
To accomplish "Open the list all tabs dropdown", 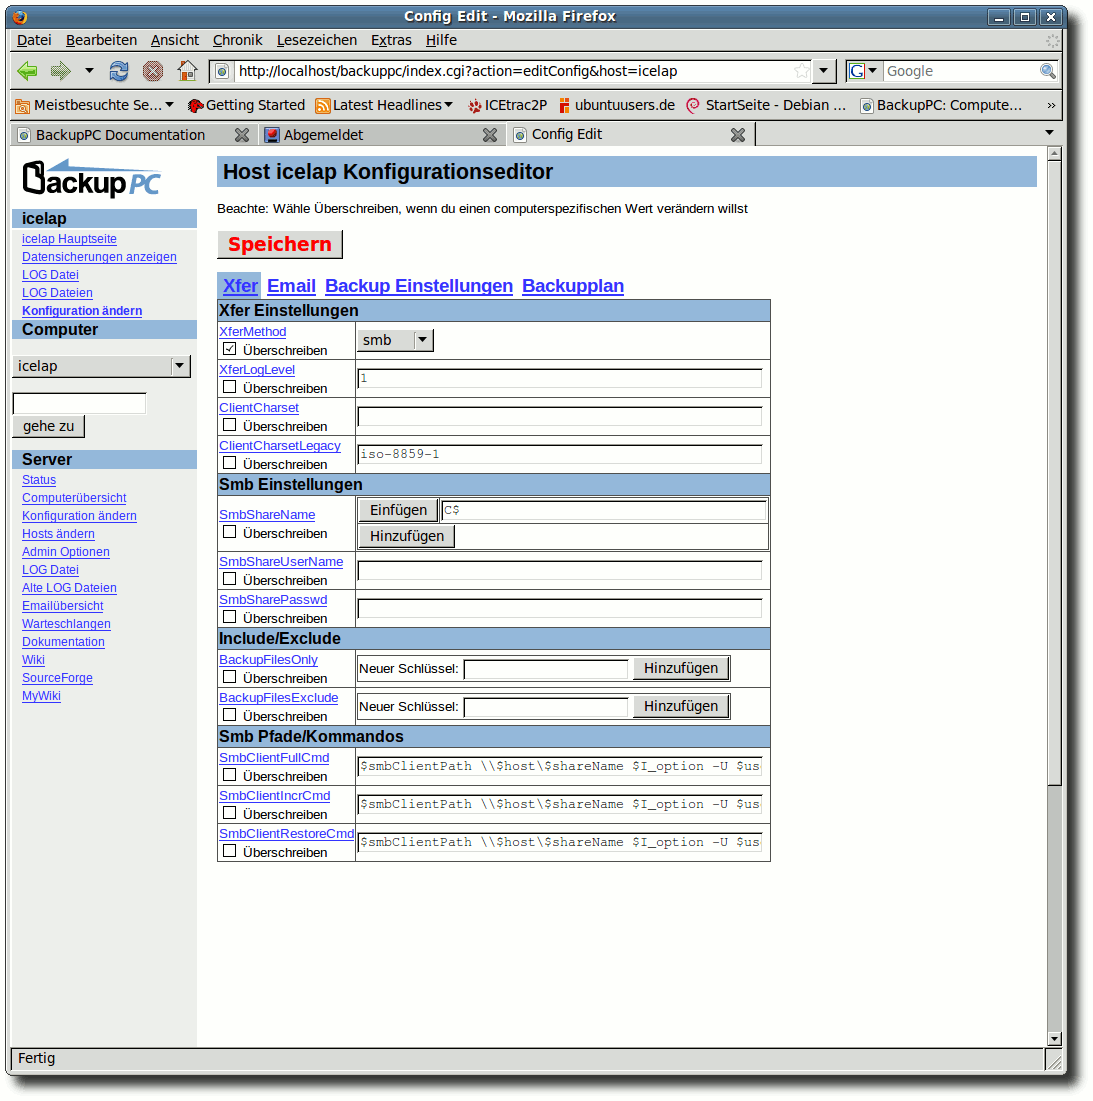I will coord(1049,133).
